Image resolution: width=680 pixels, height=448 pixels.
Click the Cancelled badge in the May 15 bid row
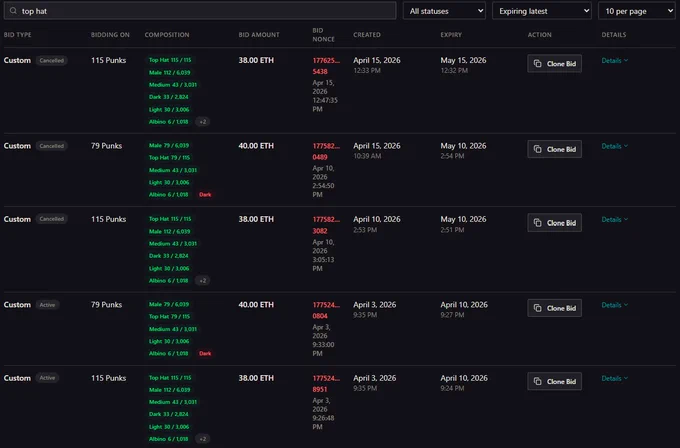[x=52, y=60]
